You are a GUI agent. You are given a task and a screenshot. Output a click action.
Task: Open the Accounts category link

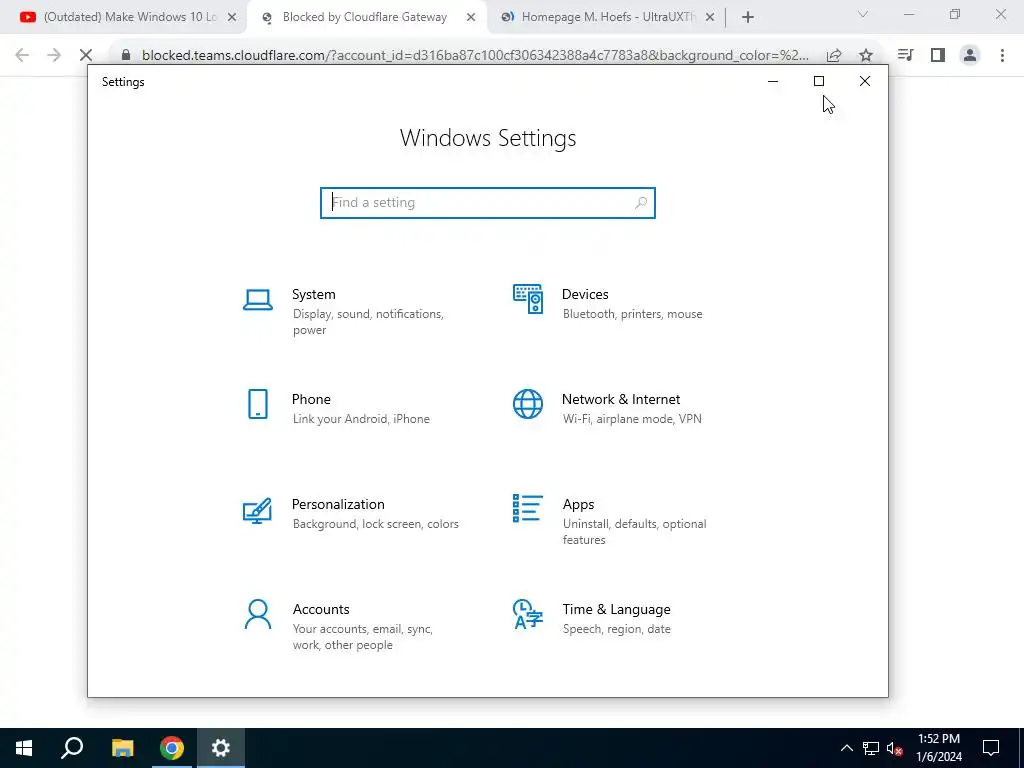click(321, 609)
